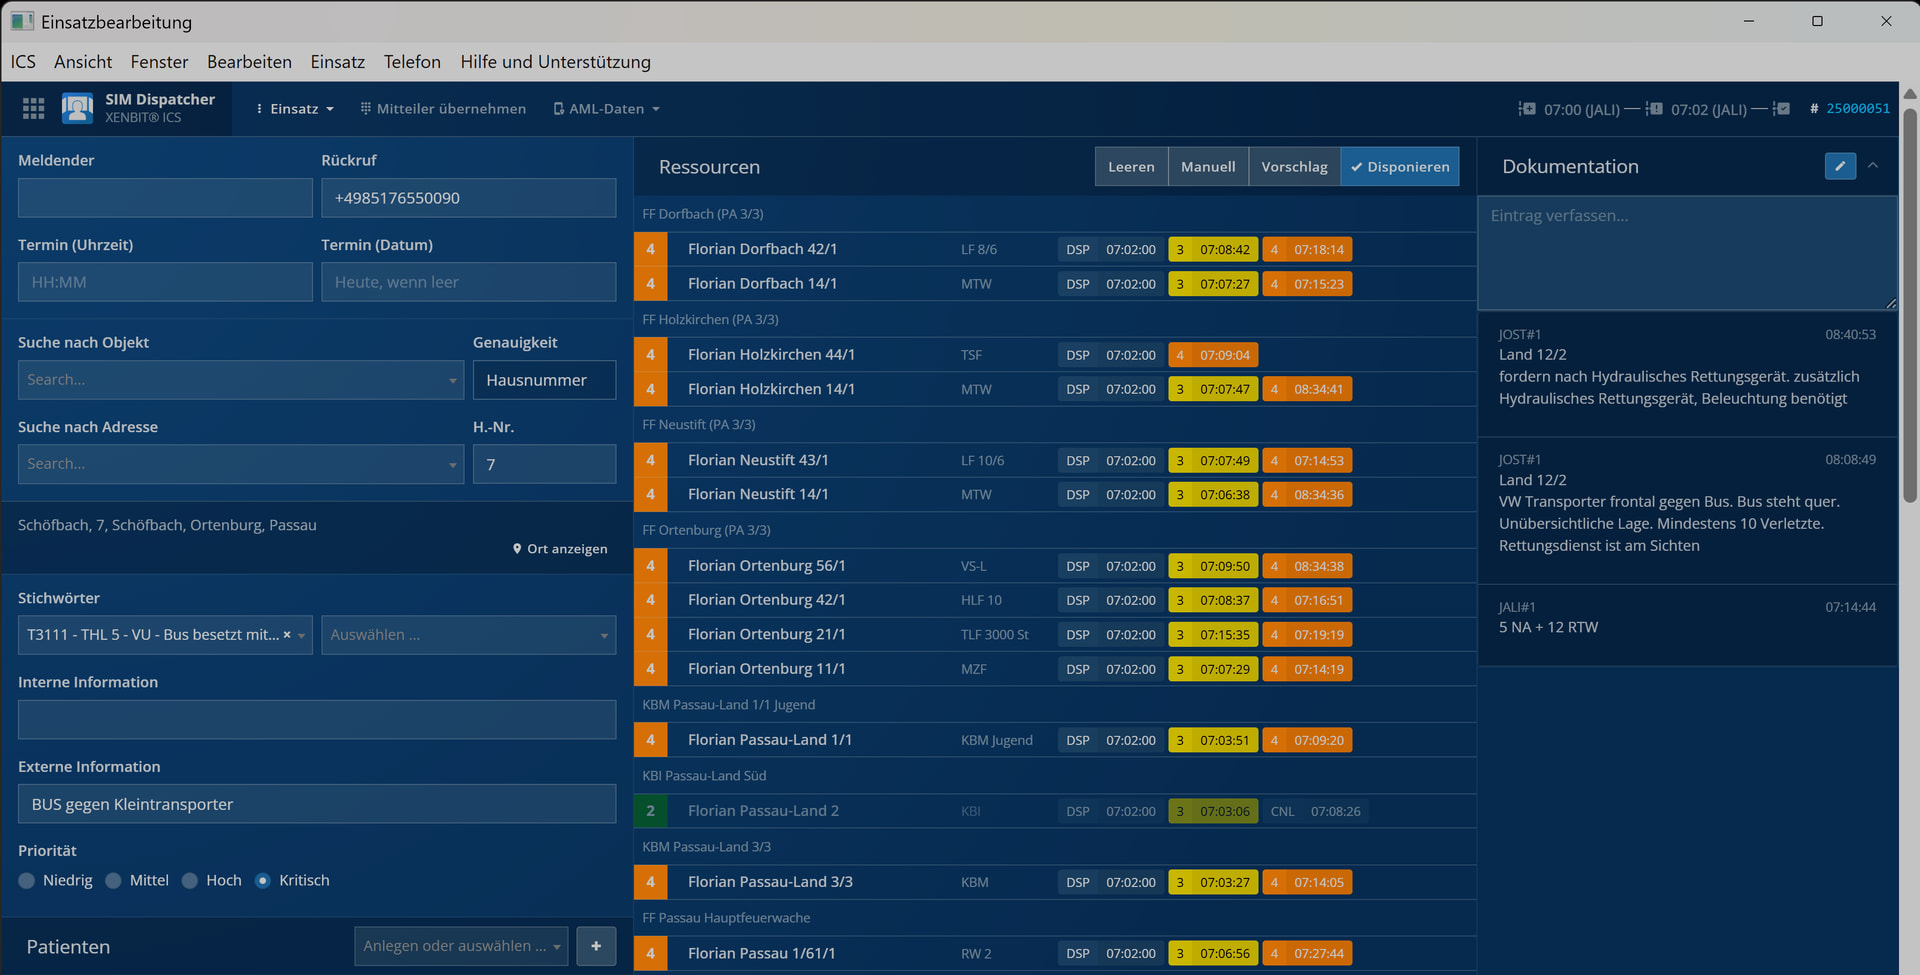This screenshot has height=975, width=1920.
Task: Click the plus icon beside Patienten dropdown
Action: click(x=596, y=946)
